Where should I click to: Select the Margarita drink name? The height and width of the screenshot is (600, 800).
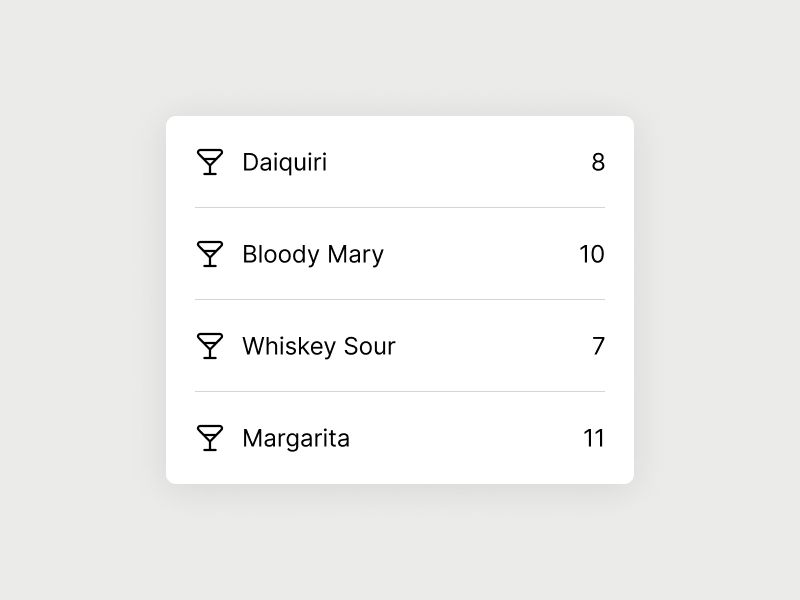tap(295, 438)
